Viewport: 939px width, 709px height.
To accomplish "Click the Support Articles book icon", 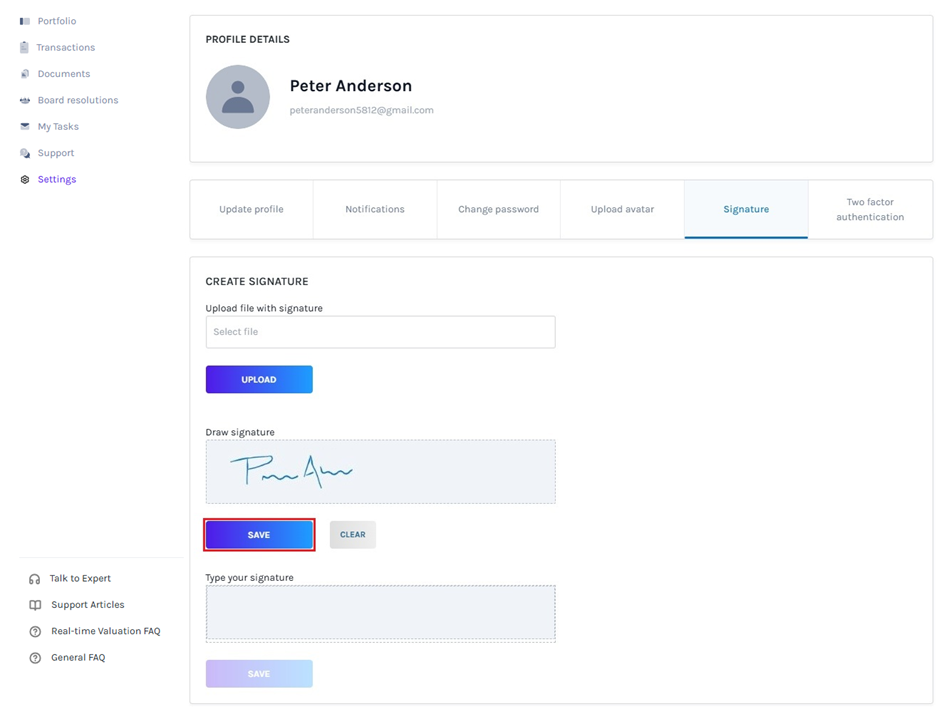I will pos(35,605).
